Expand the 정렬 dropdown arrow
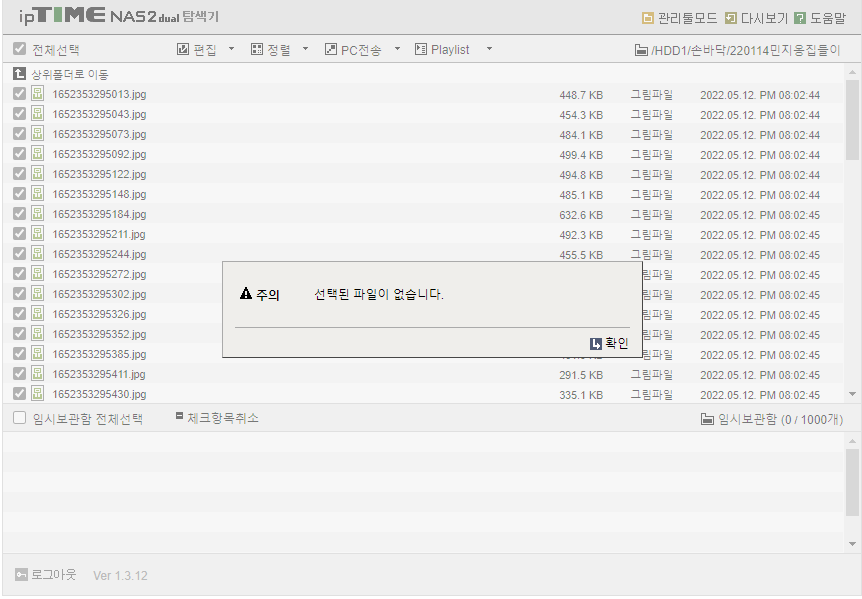This screenshot has width=862, height=599. pos(306,49)
